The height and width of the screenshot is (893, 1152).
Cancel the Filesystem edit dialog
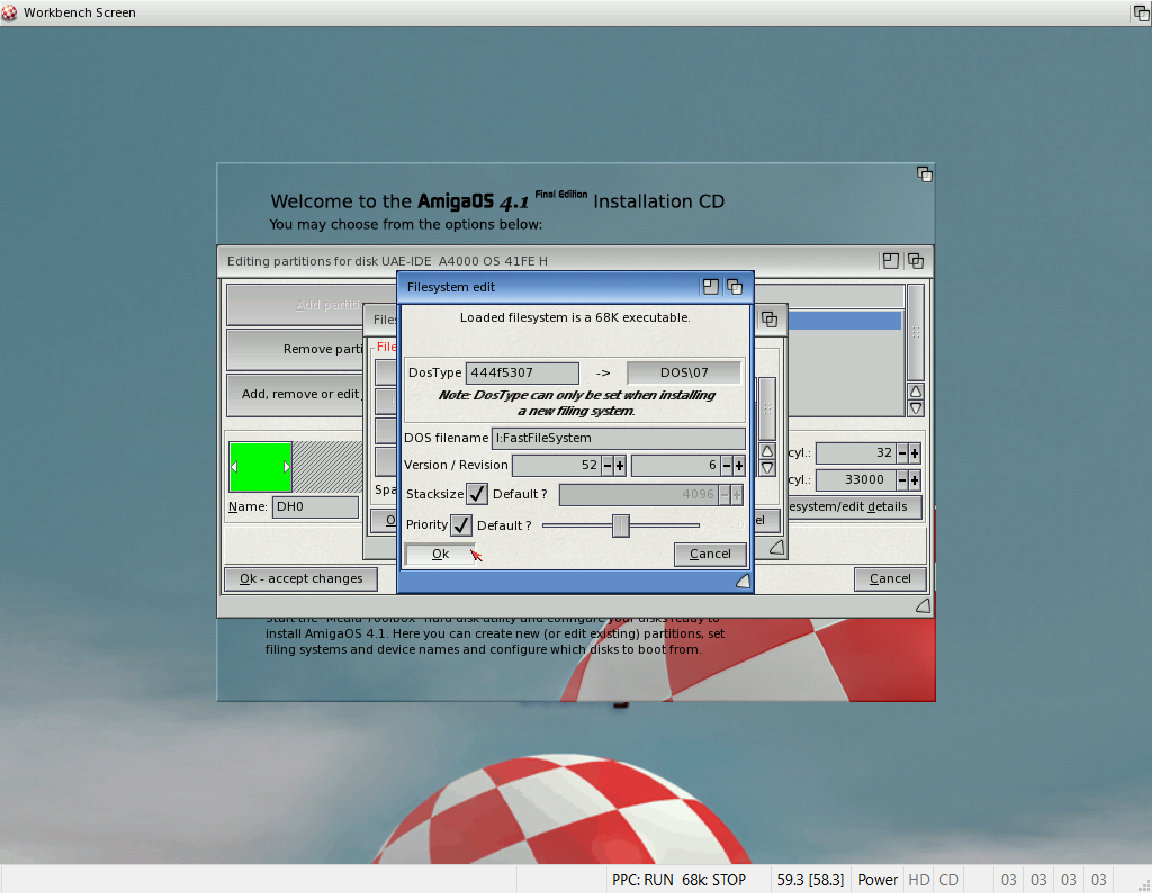point(710,554)
